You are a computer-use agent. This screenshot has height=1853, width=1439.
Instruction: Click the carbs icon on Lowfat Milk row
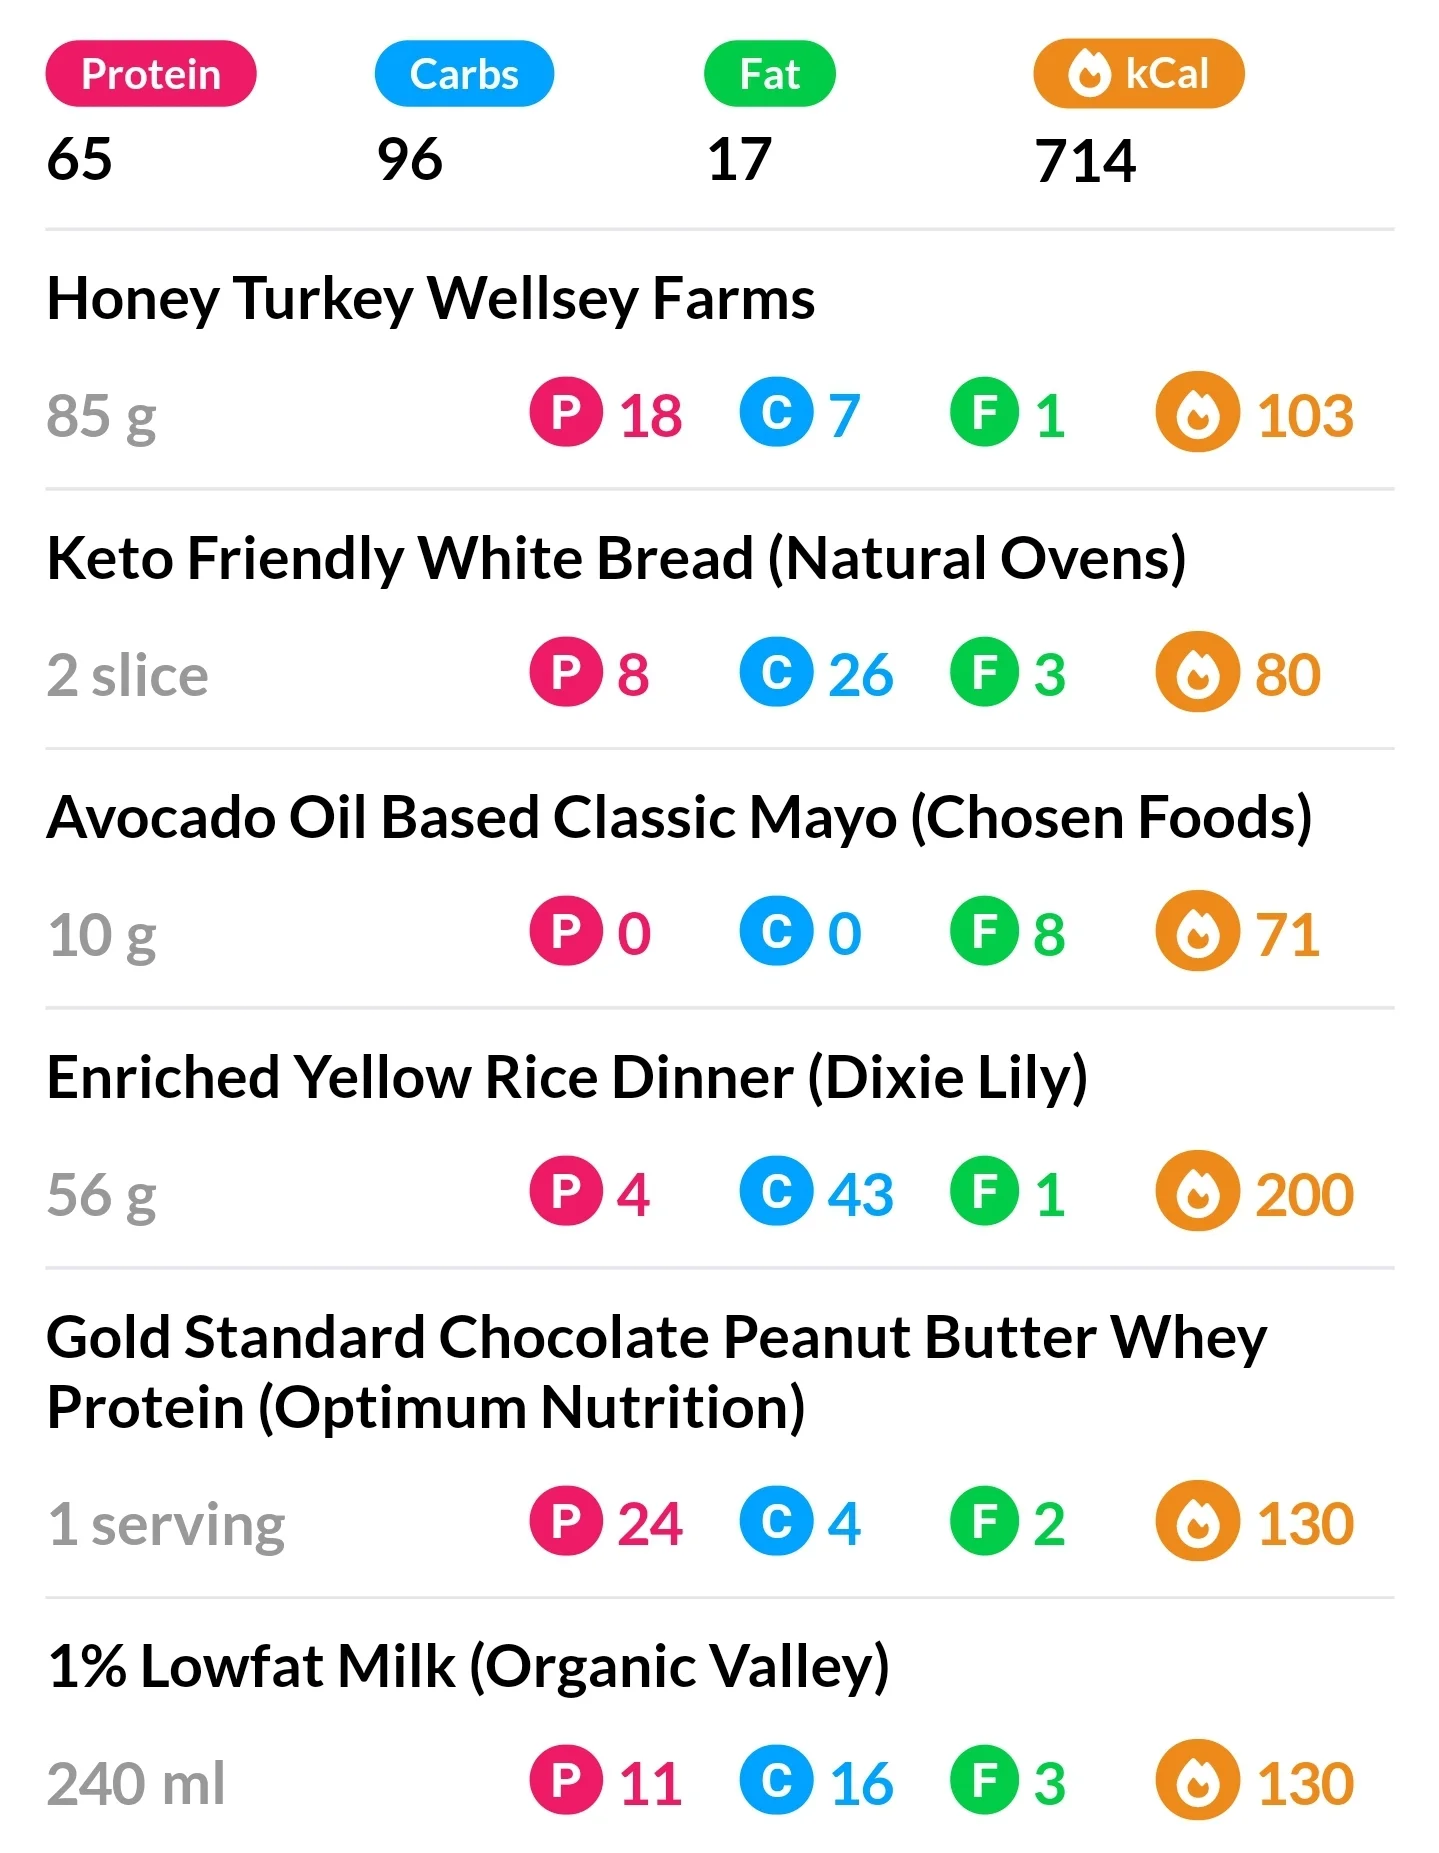pyautogui.click(x=776, y=1781)
